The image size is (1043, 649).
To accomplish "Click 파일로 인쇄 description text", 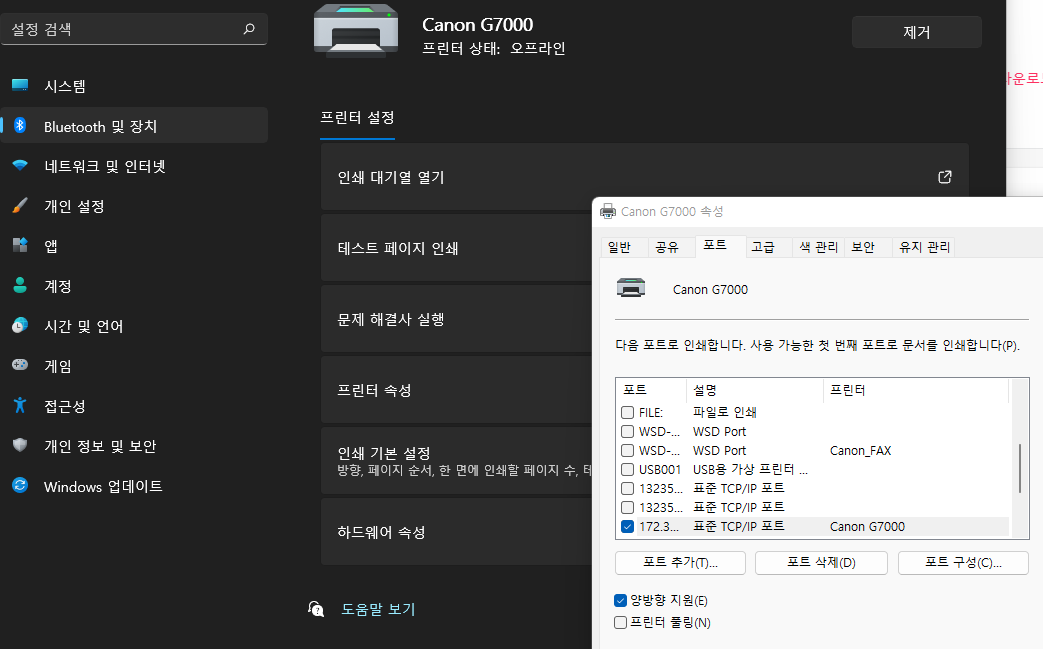I will (x=724, y=412).
